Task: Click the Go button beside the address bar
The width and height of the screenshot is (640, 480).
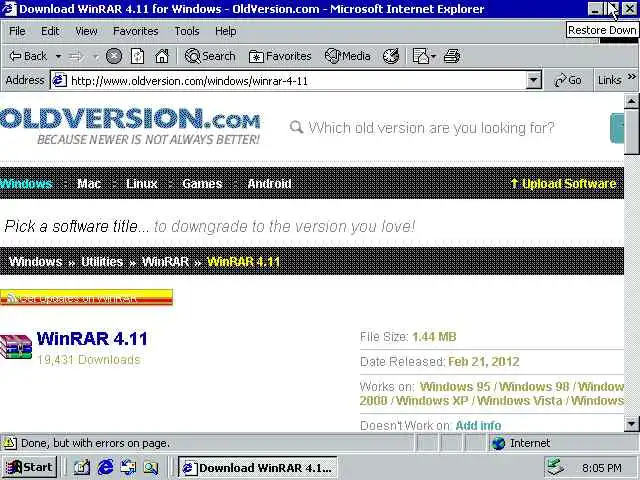Action: (x=568, y=80)
